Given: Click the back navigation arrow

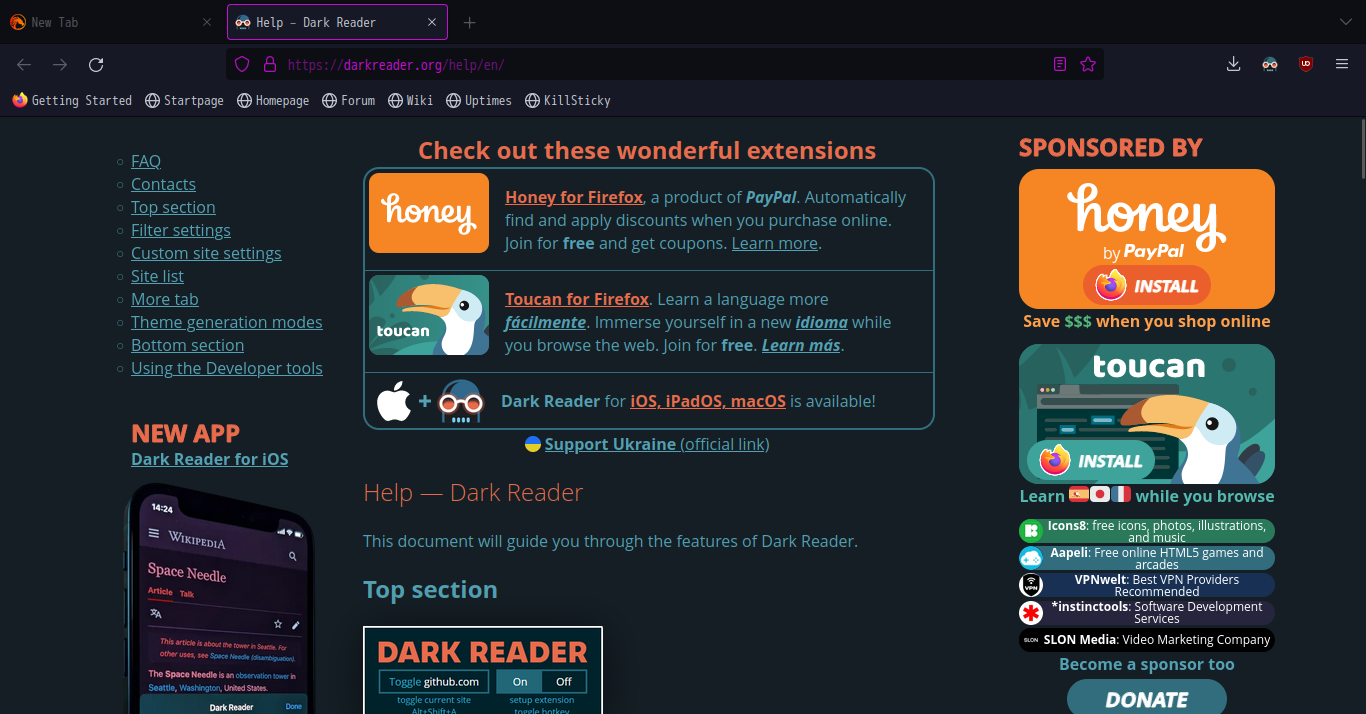Looking at the screenshot, I should [x=24, y=64].
